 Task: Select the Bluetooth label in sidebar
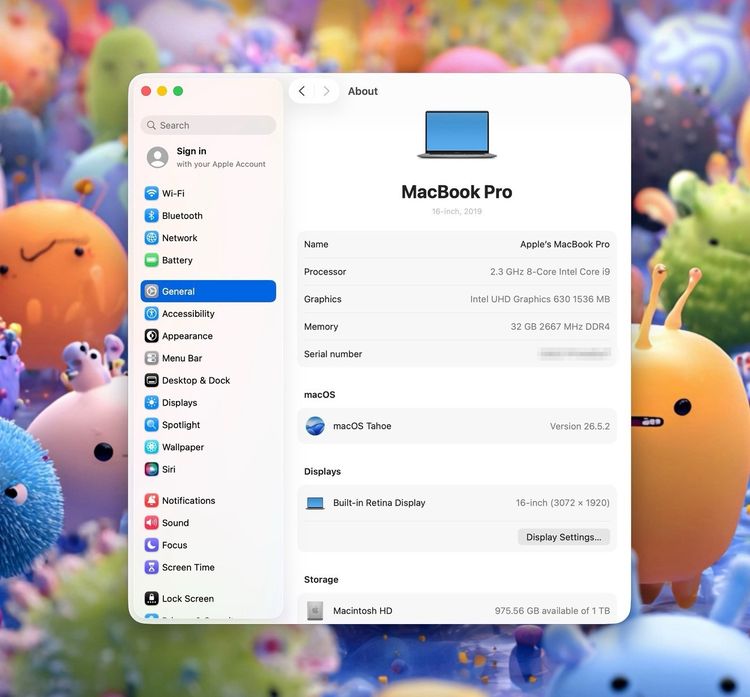182,216
